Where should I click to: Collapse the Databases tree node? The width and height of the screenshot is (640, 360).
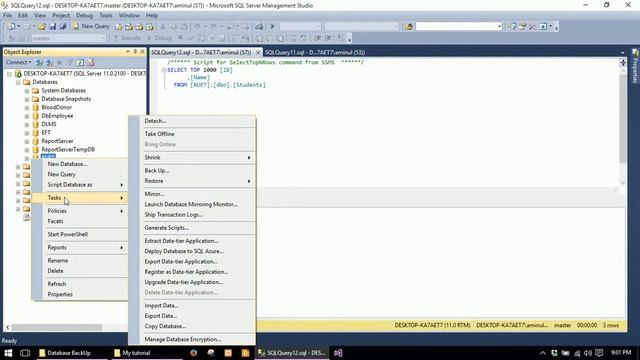18,82
